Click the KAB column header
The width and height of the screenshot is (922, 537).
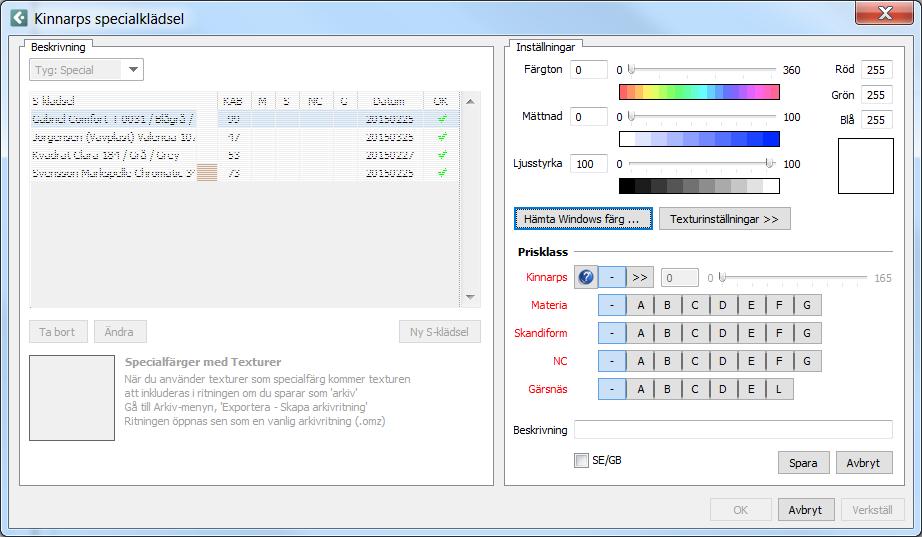coord(233,101)
